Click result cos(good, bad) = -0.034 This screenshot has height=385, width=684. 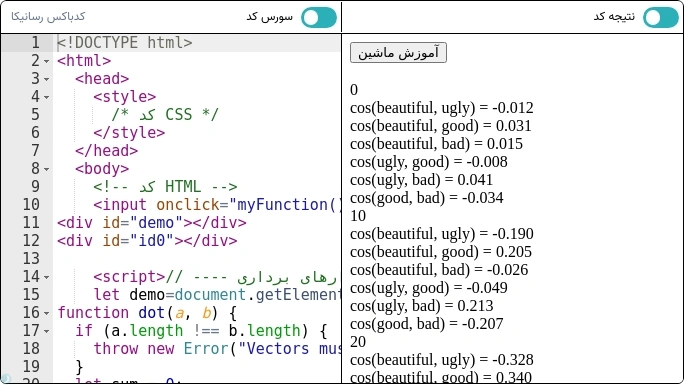427,198
